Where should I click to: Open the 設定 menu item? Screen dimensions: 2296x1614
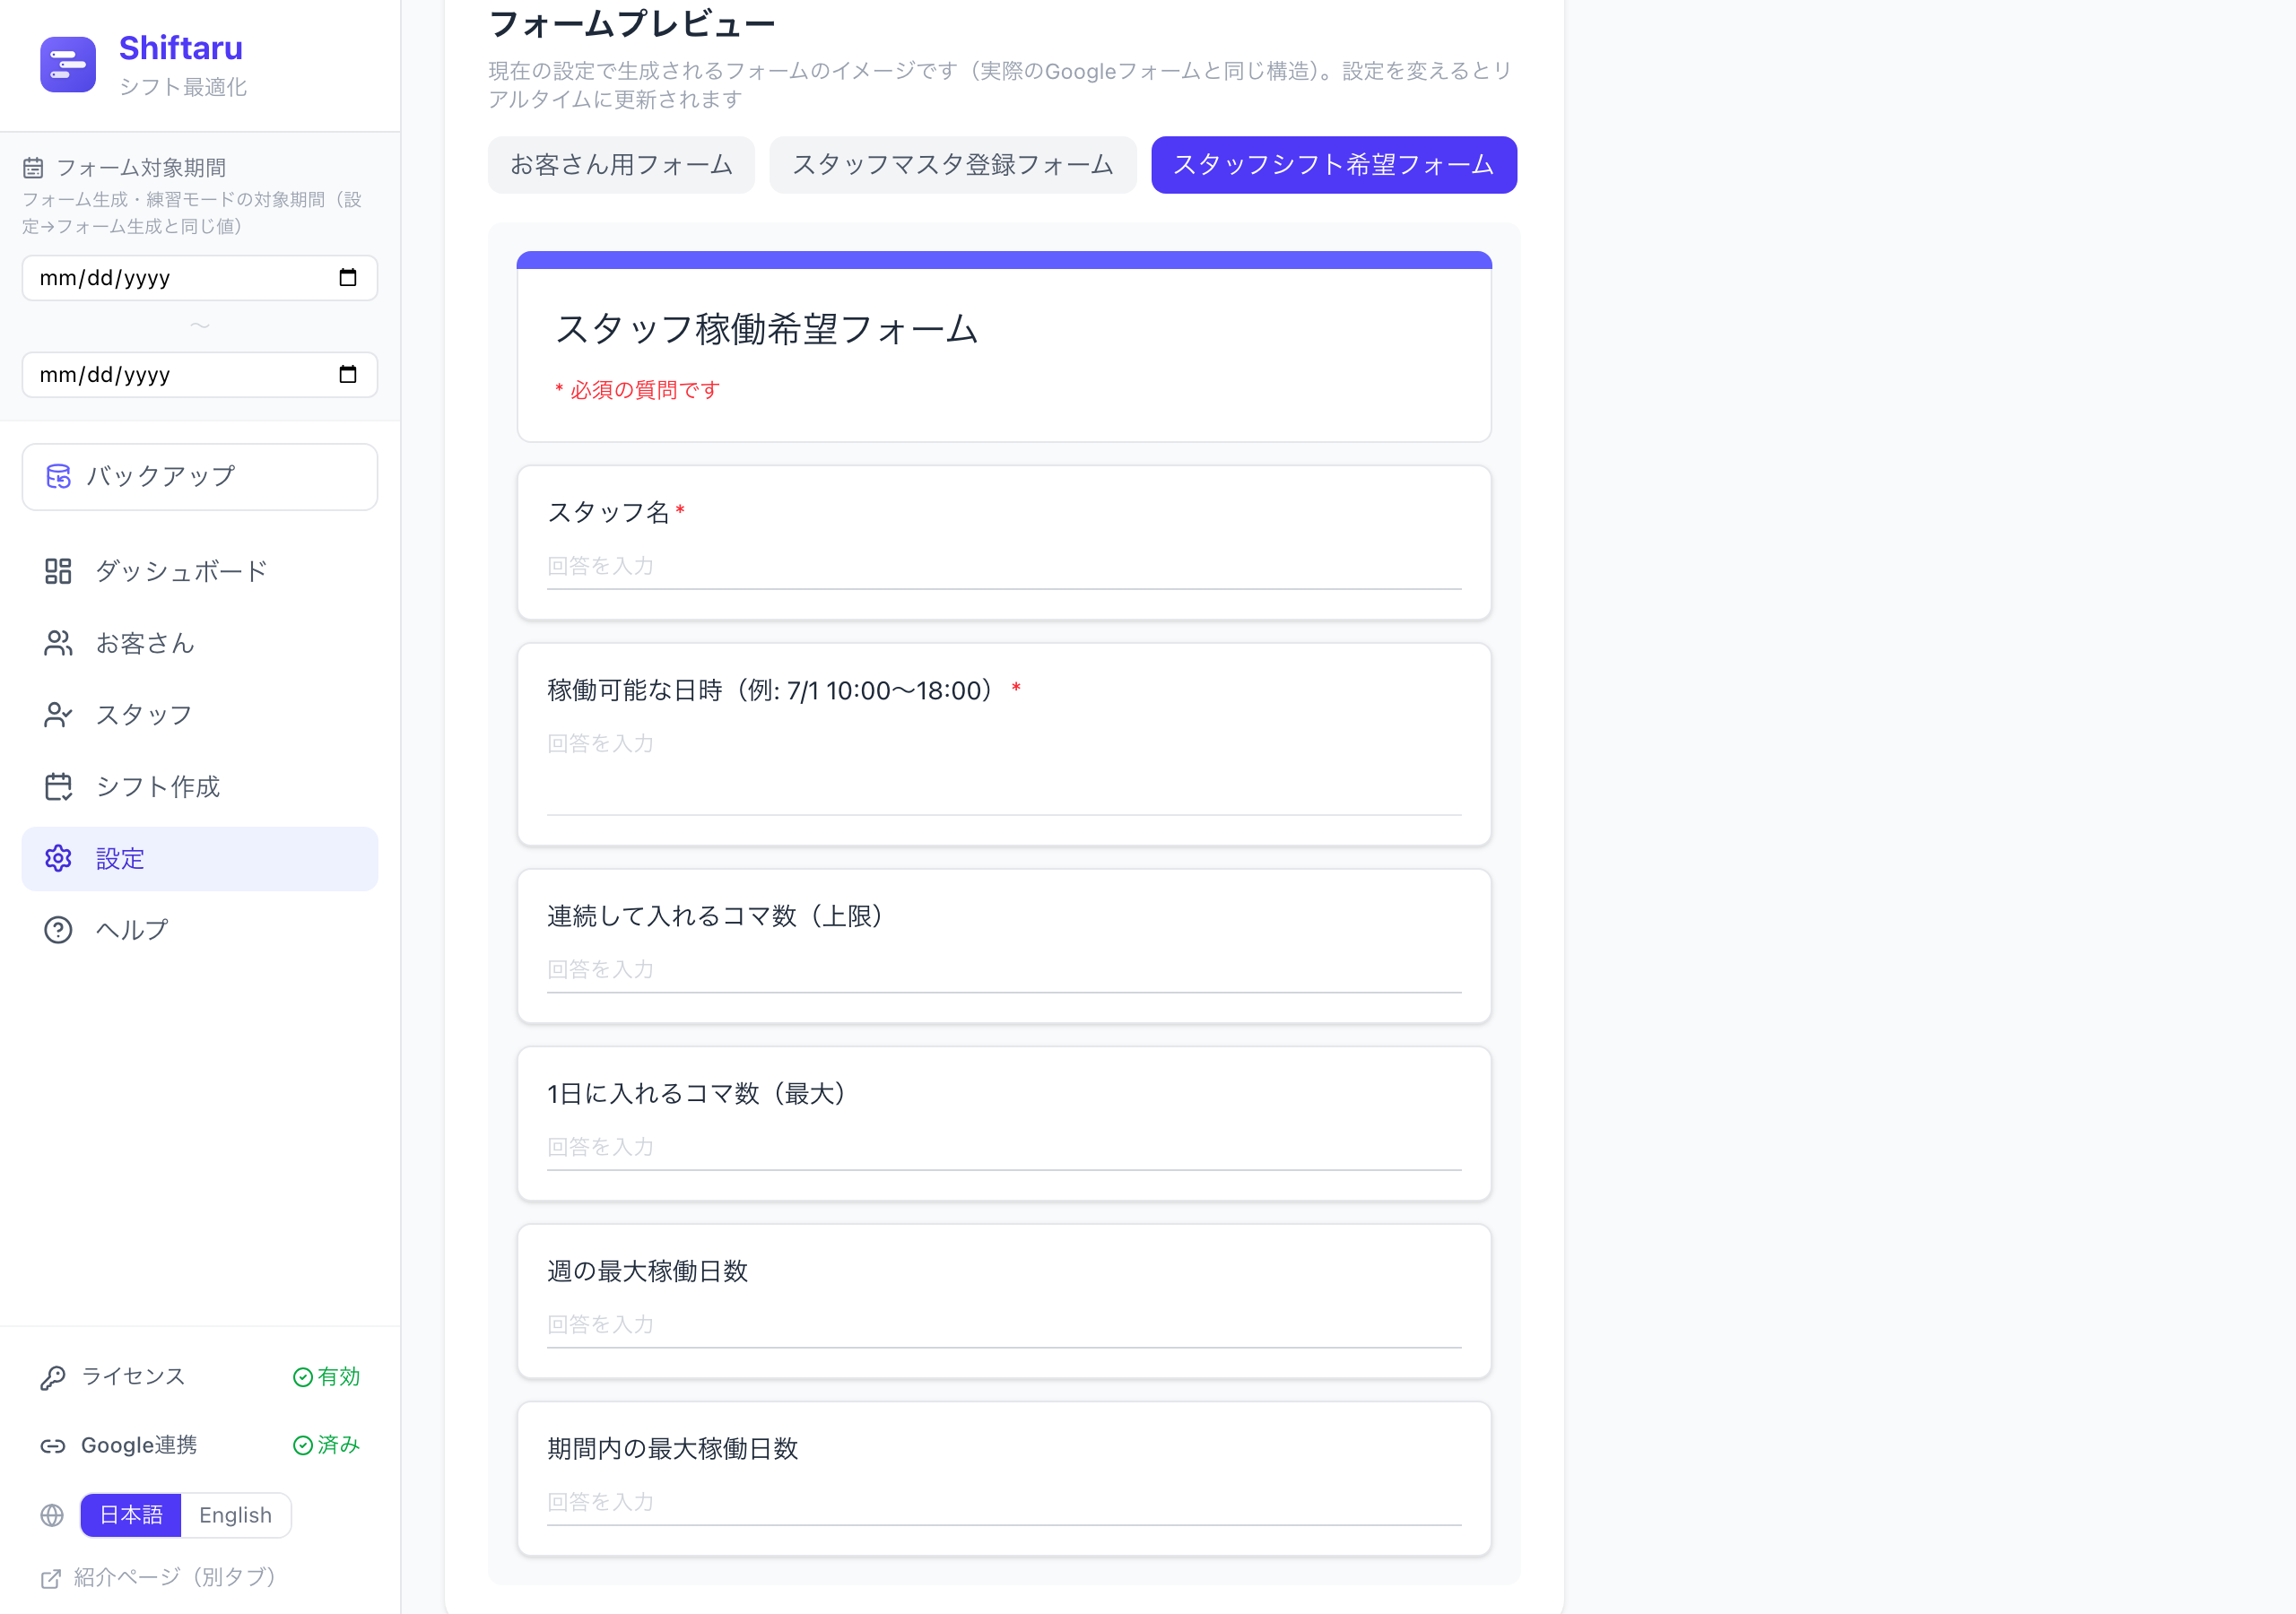pos(200,859)
